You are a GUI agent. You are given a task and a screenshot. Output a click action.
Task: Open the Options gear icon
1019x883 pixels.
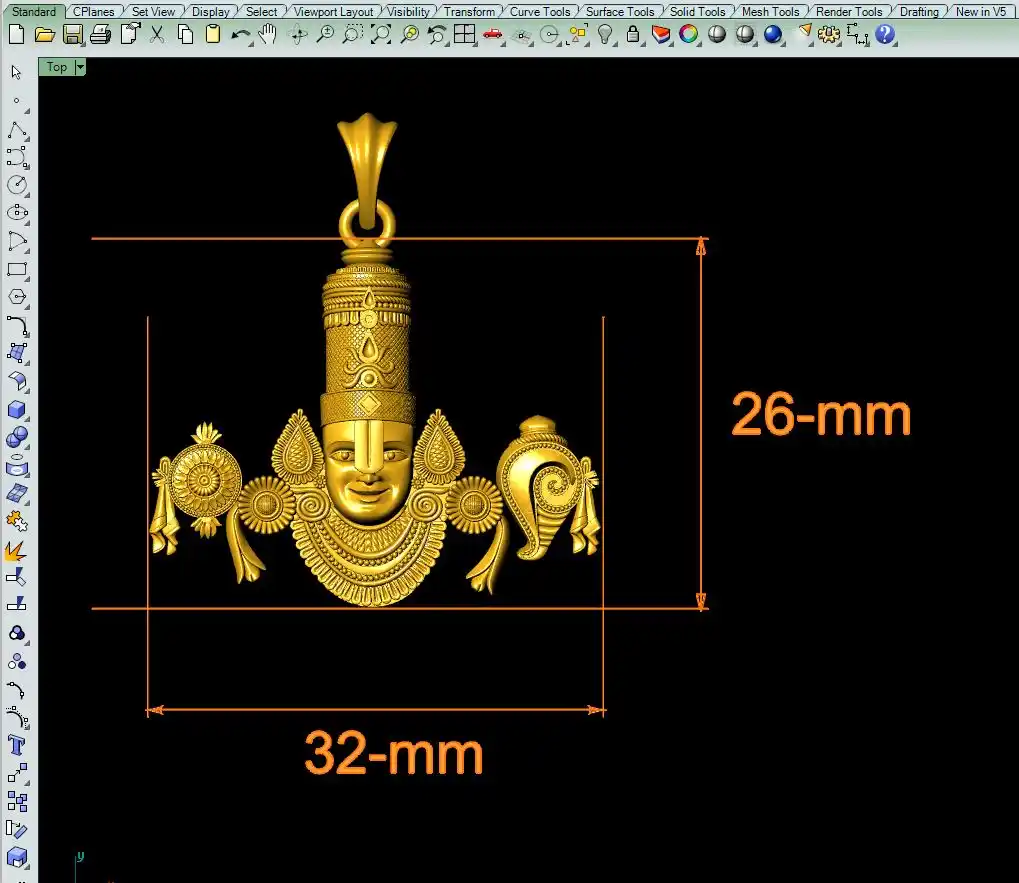[x=828, y=34]
